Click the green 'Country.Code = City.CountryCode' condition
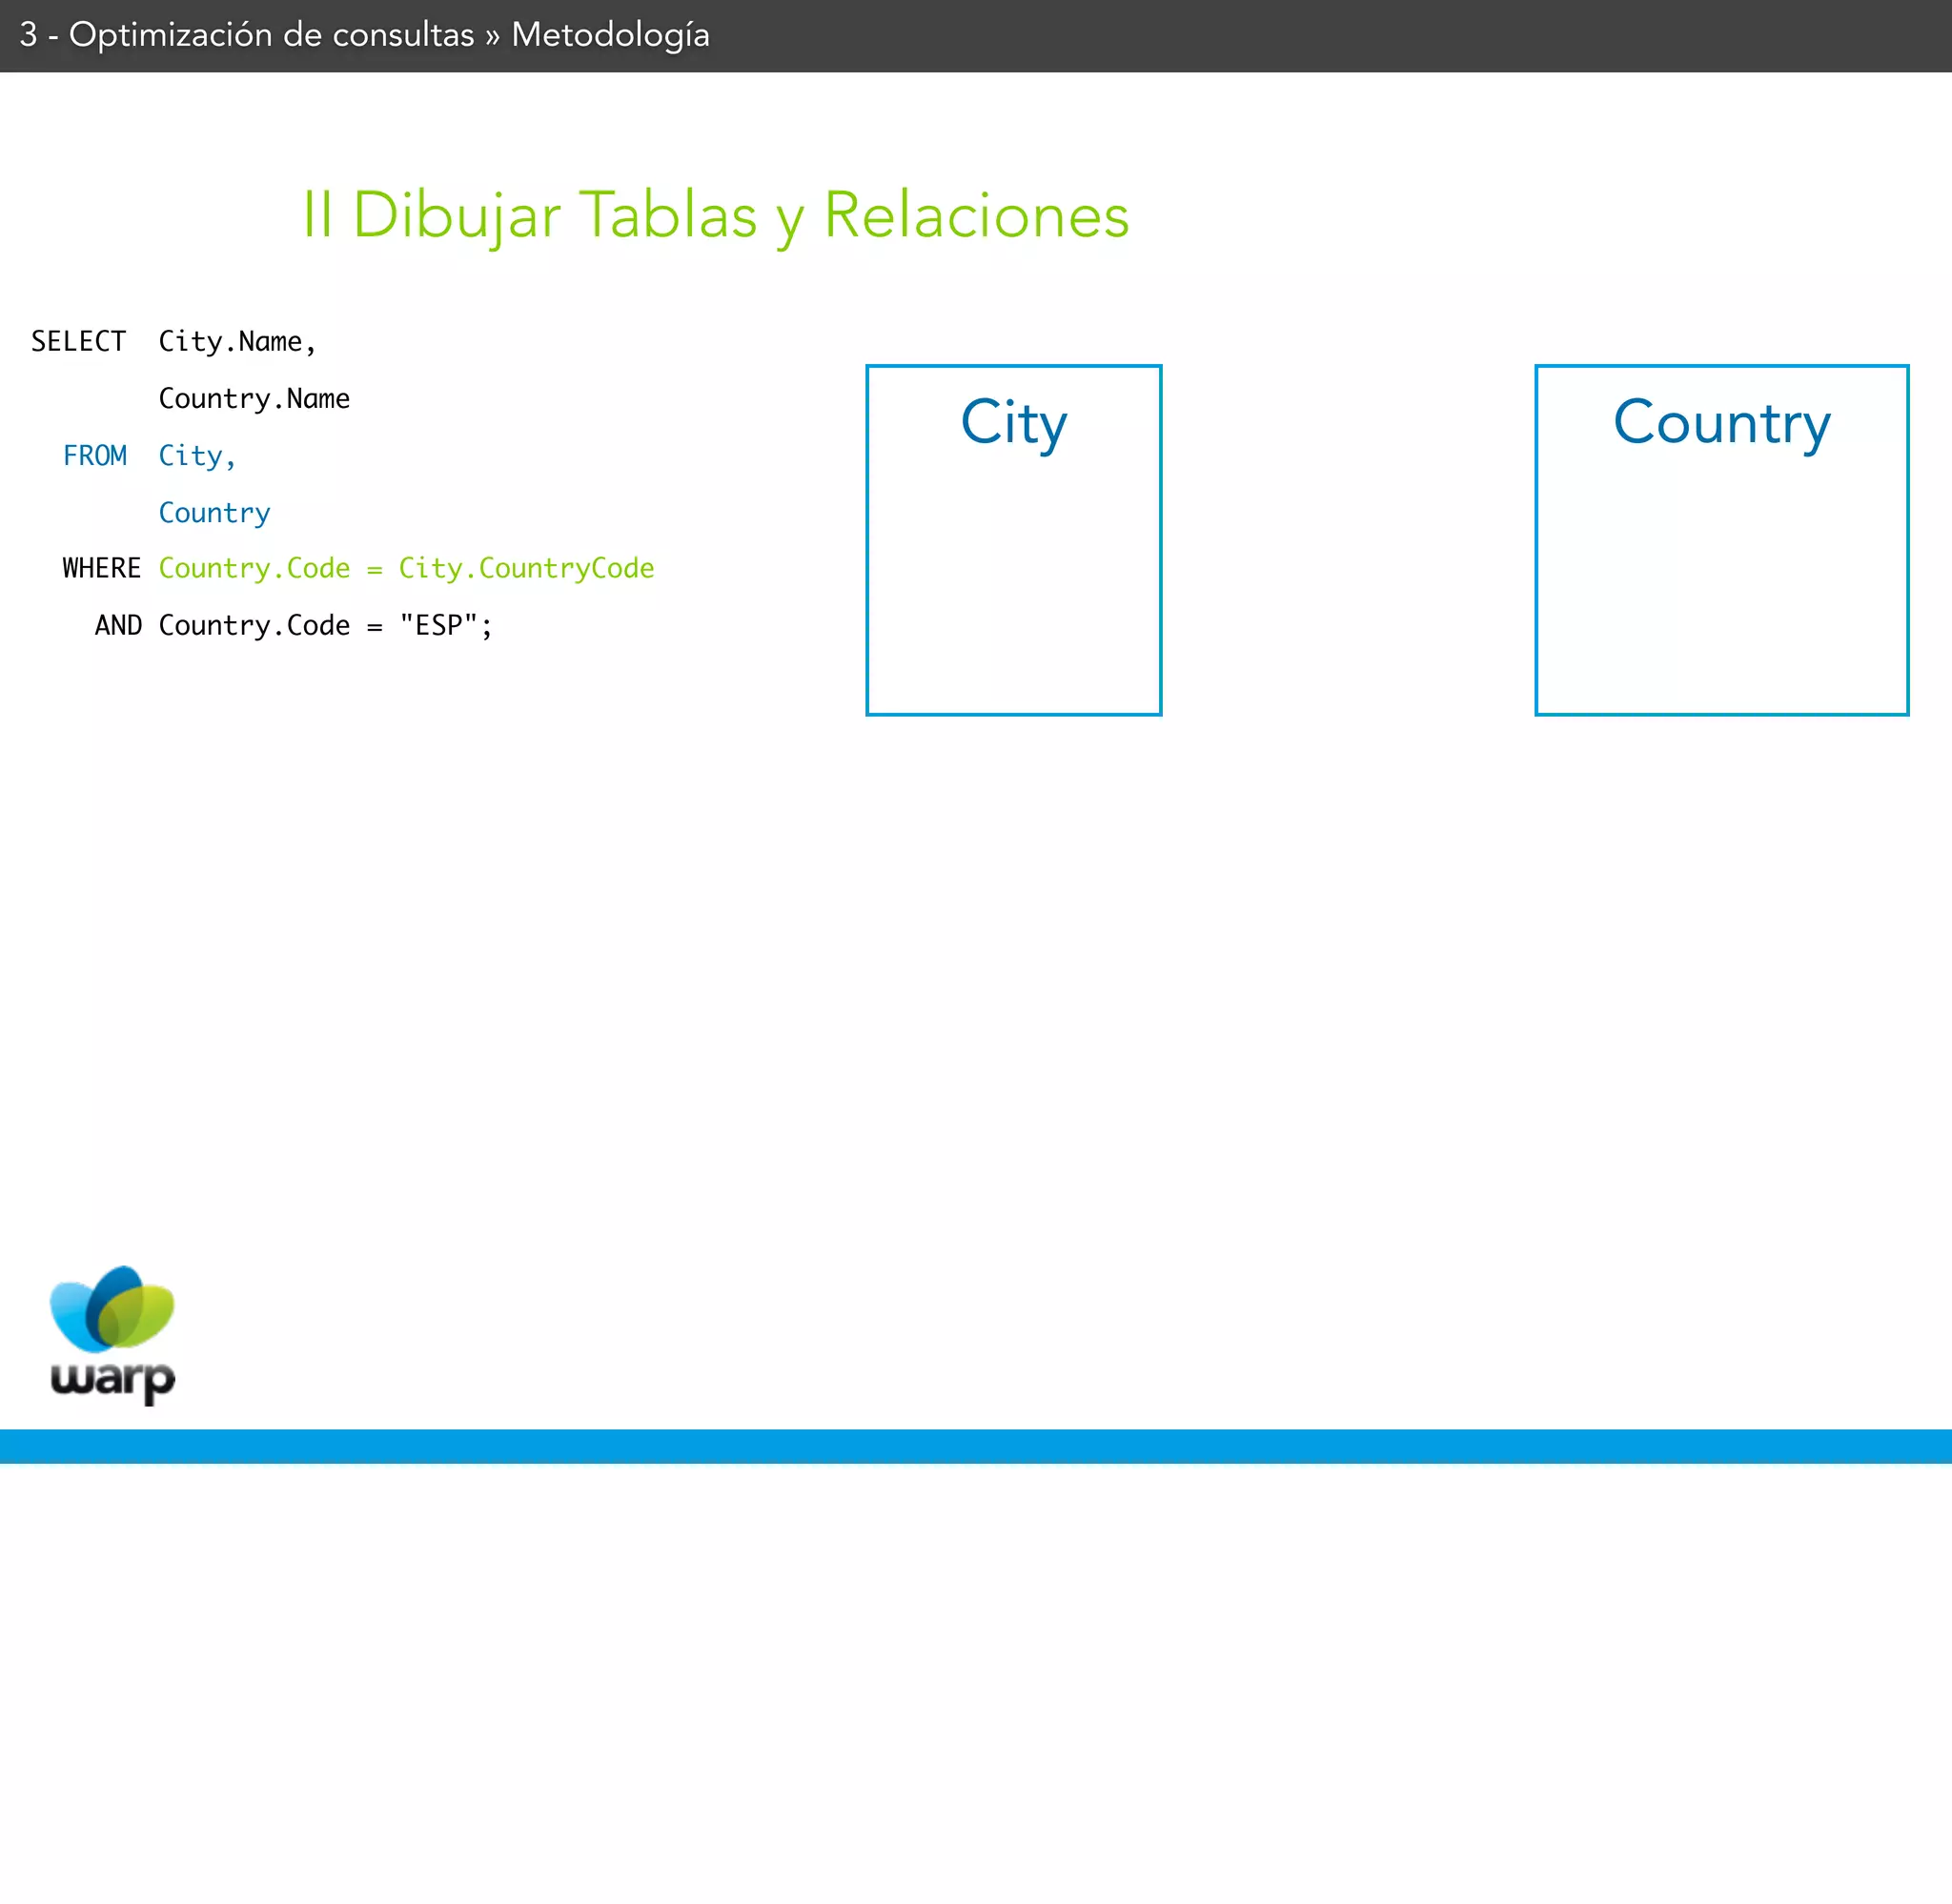The width and height of the screenshot is (1952, 1904). 406,569
